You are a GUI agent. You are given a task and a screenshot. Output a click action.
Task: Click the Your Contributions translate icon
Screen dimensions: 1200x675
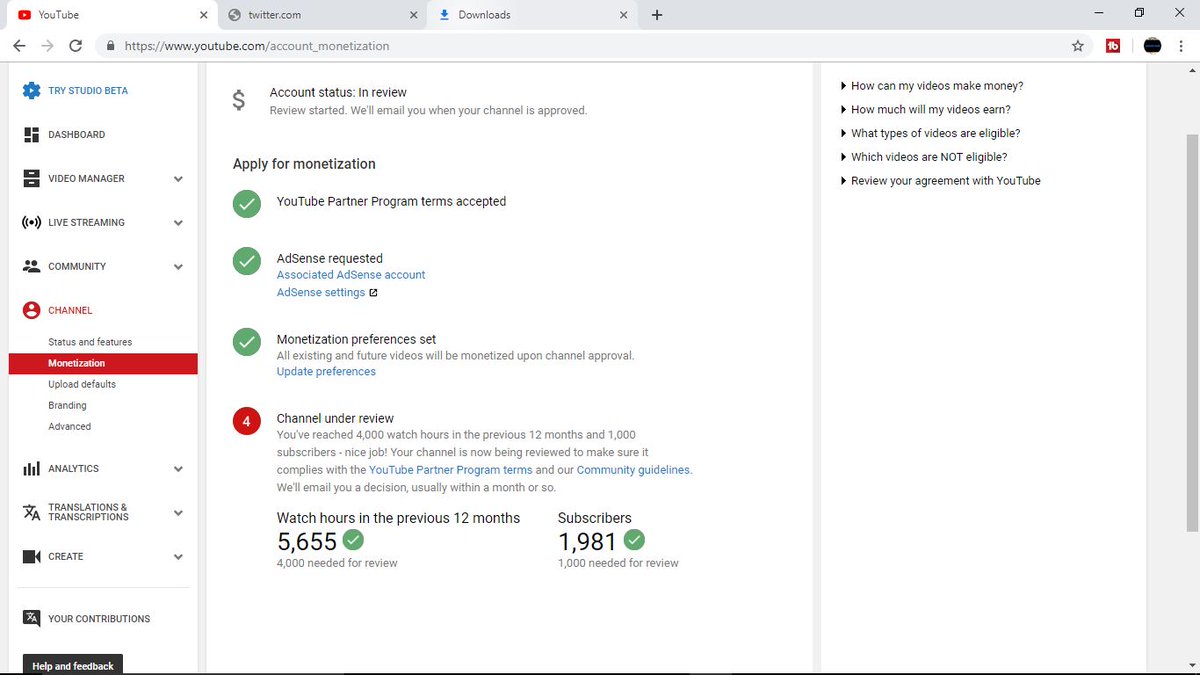pyautogui.click(x=31, y=618)
